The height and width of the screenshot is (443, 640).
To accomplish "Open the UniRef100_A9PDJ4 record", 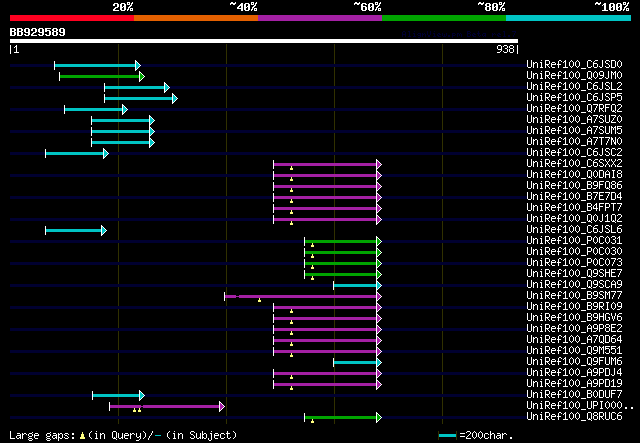I will [x=574, y=373].
